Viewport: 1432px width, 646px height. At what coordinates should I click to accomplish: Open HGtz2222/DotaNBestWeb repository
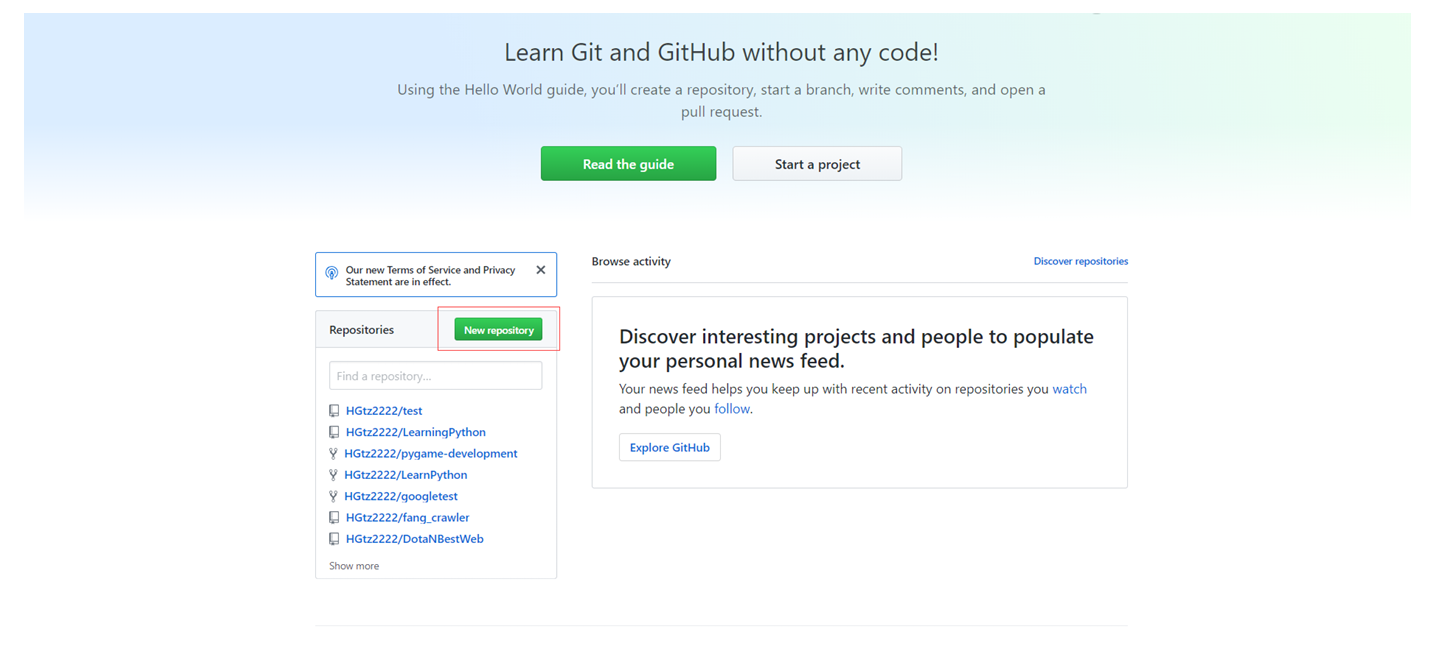point(415,539)
